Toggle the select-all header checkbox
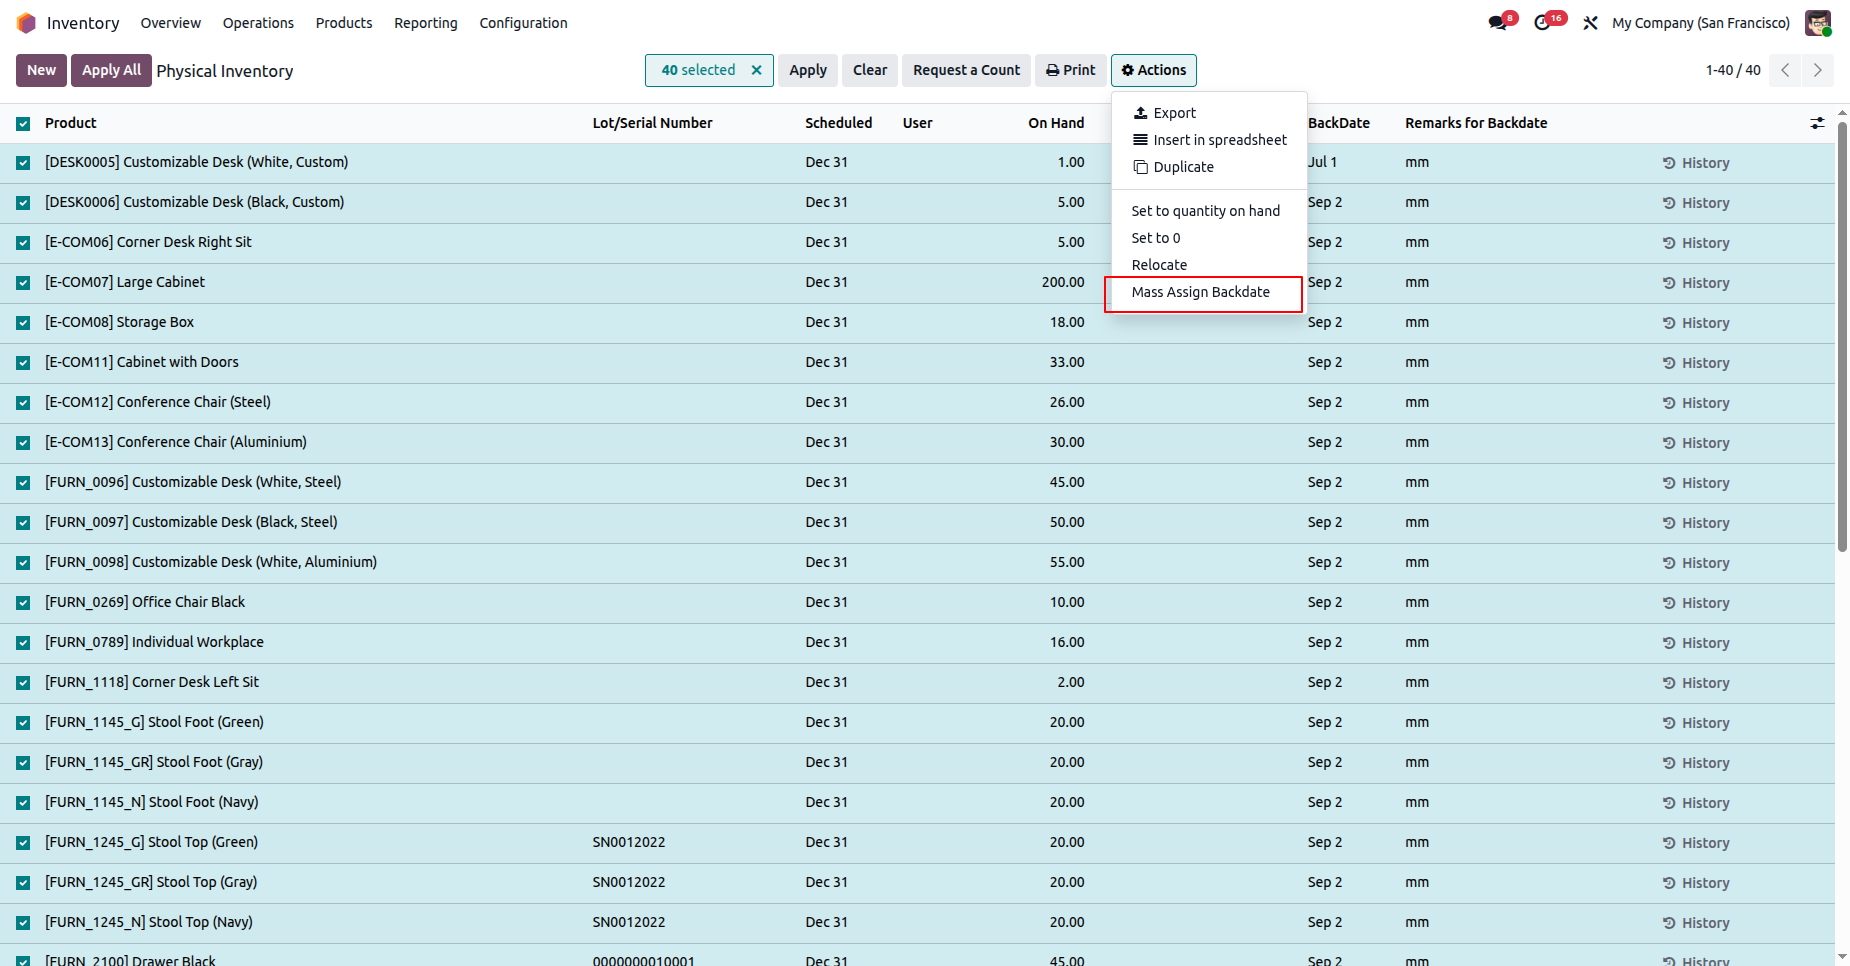 click(x=23, y=123)
